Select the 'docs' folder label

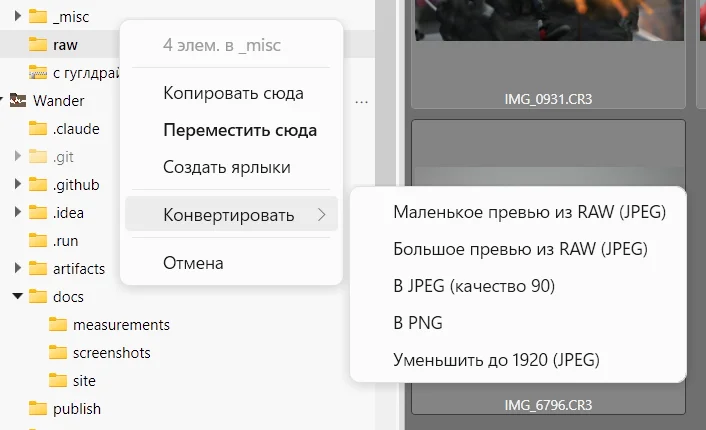(x=68, y=297)
